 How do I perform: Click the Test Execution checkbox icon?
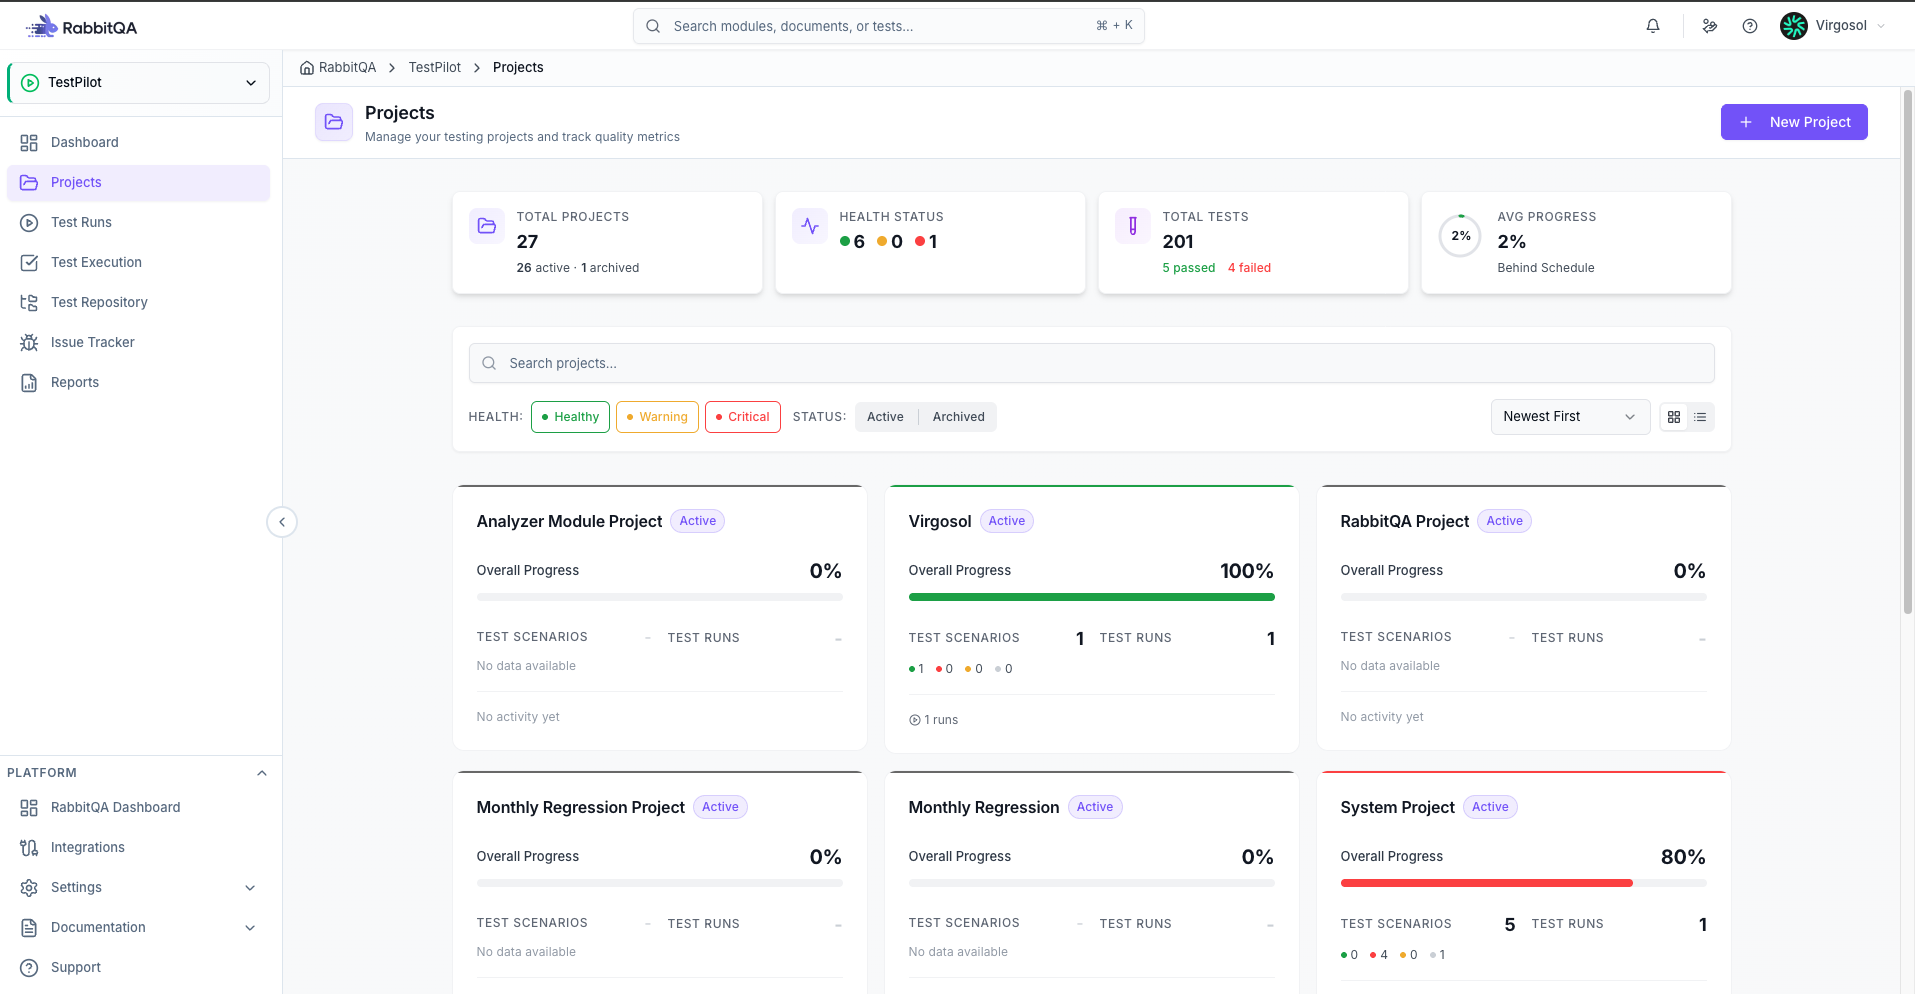click(29, 262)
